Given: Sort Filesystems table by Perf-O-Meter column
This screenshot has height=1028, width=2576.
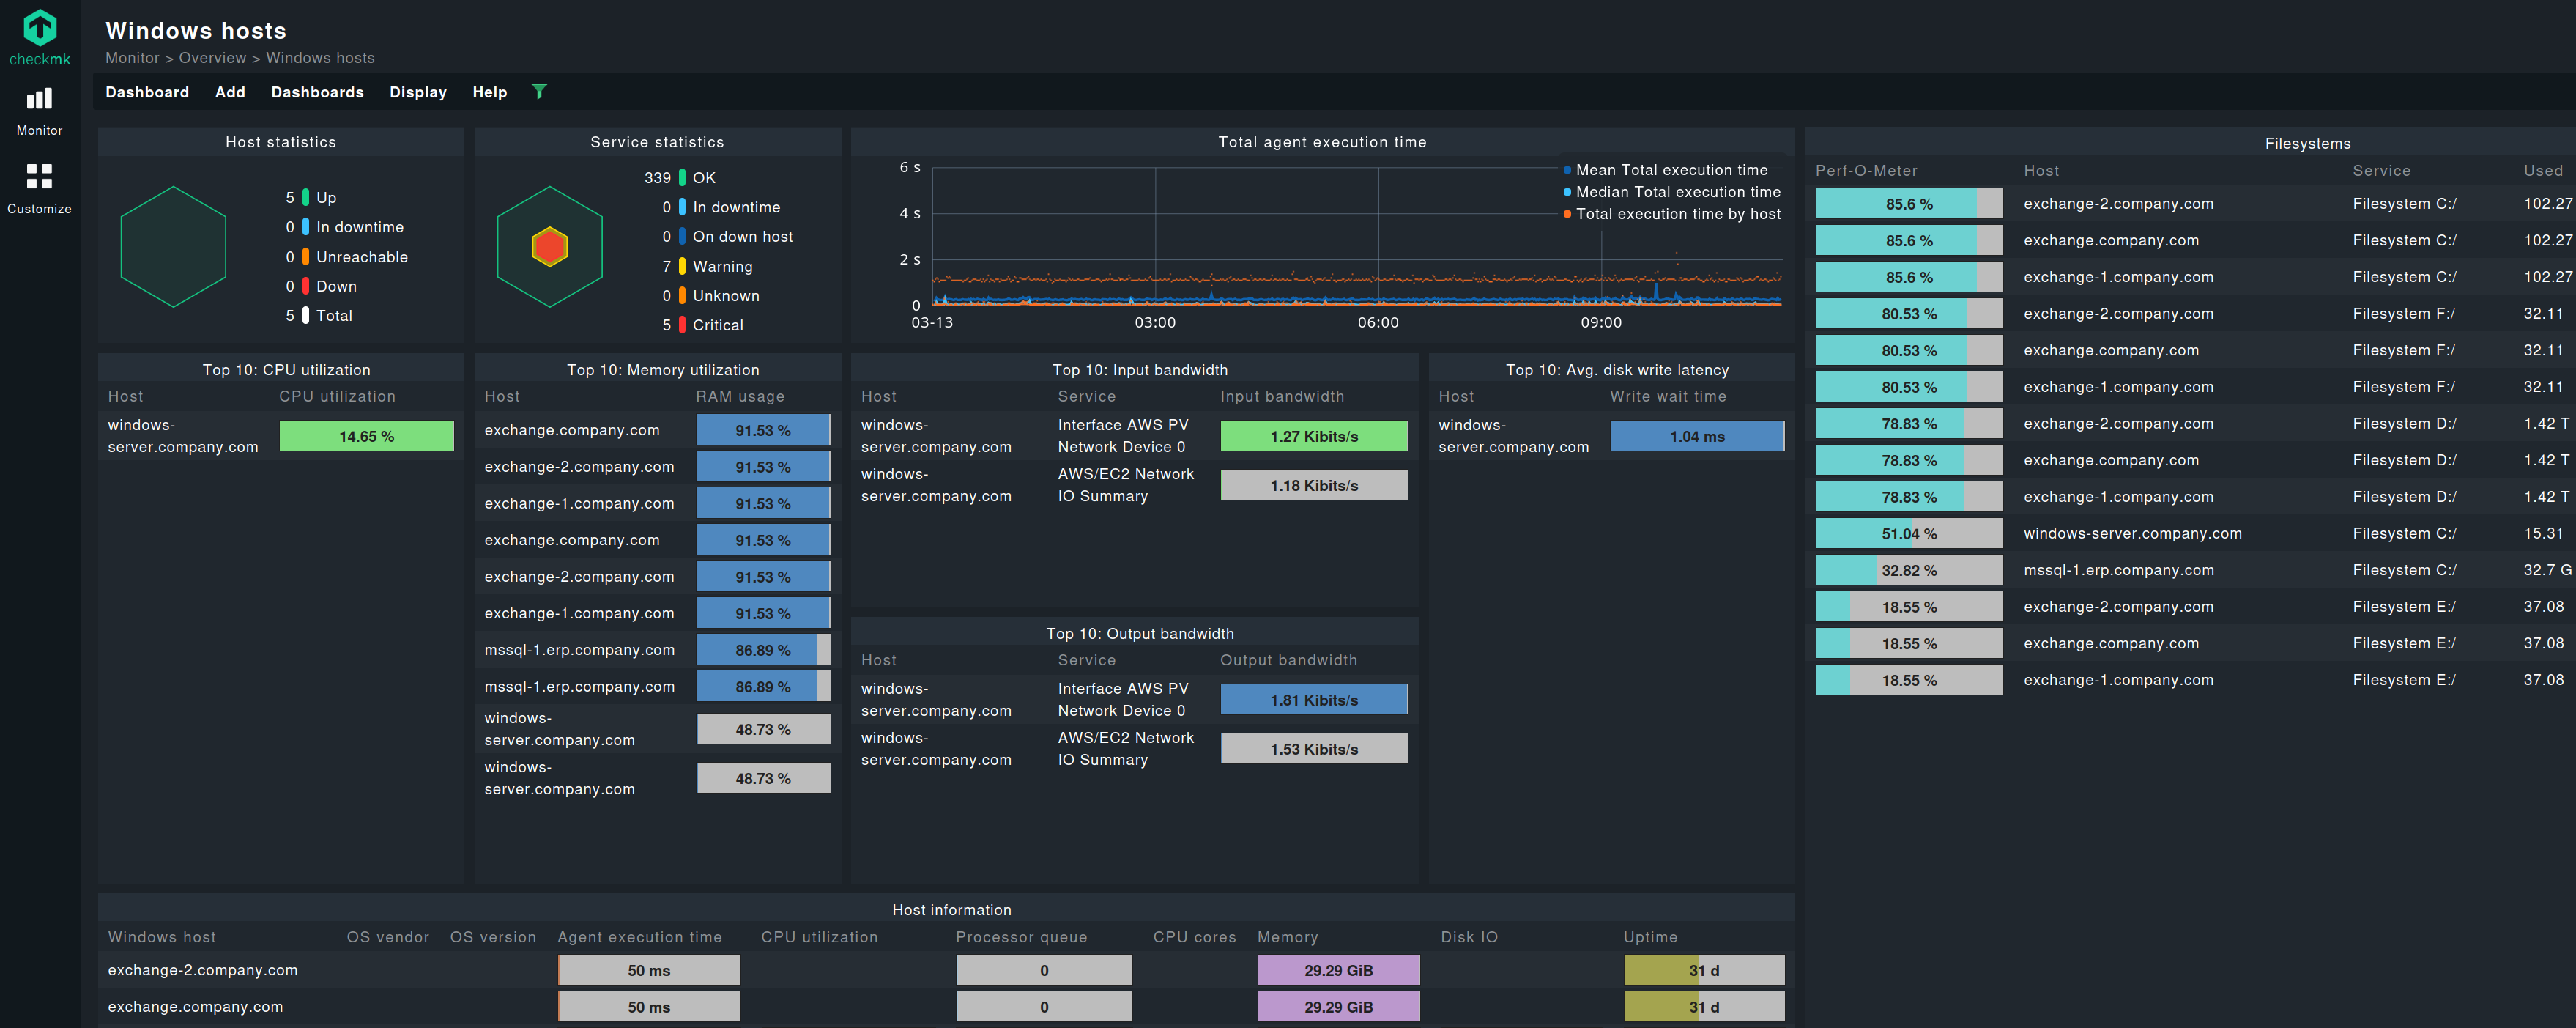Looking at the screenshot, I should pyautogui.click(x=1866, y=171).
